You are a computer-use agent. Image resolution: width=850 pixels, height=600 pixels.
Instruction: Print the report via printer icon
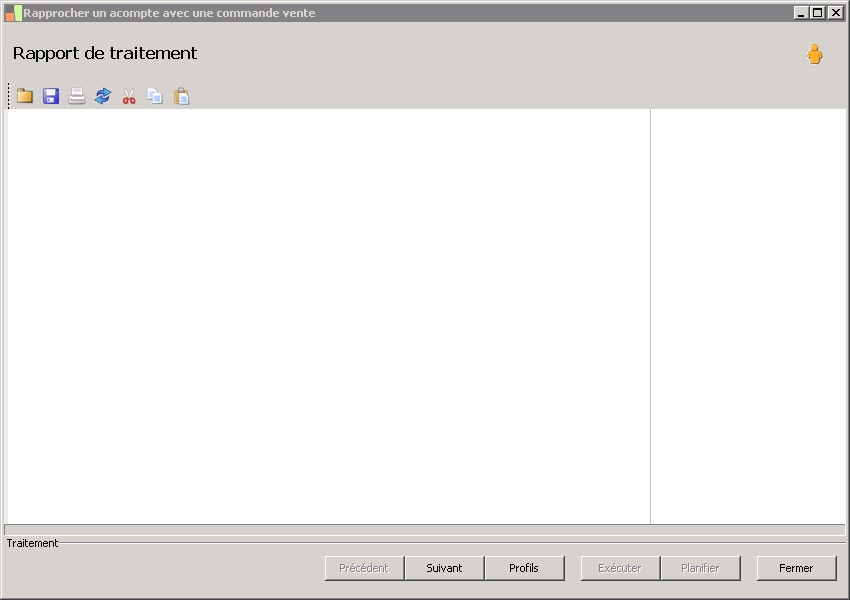[x=77, y=96]
